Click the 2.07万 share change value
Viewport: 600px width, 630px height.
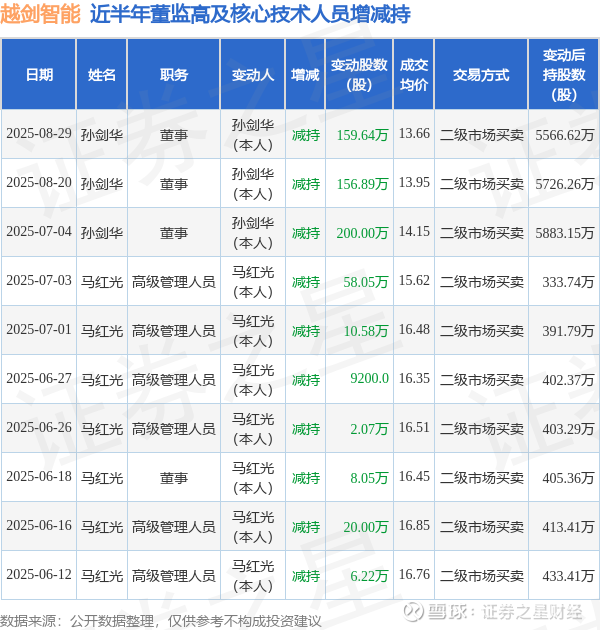[369, 429]
